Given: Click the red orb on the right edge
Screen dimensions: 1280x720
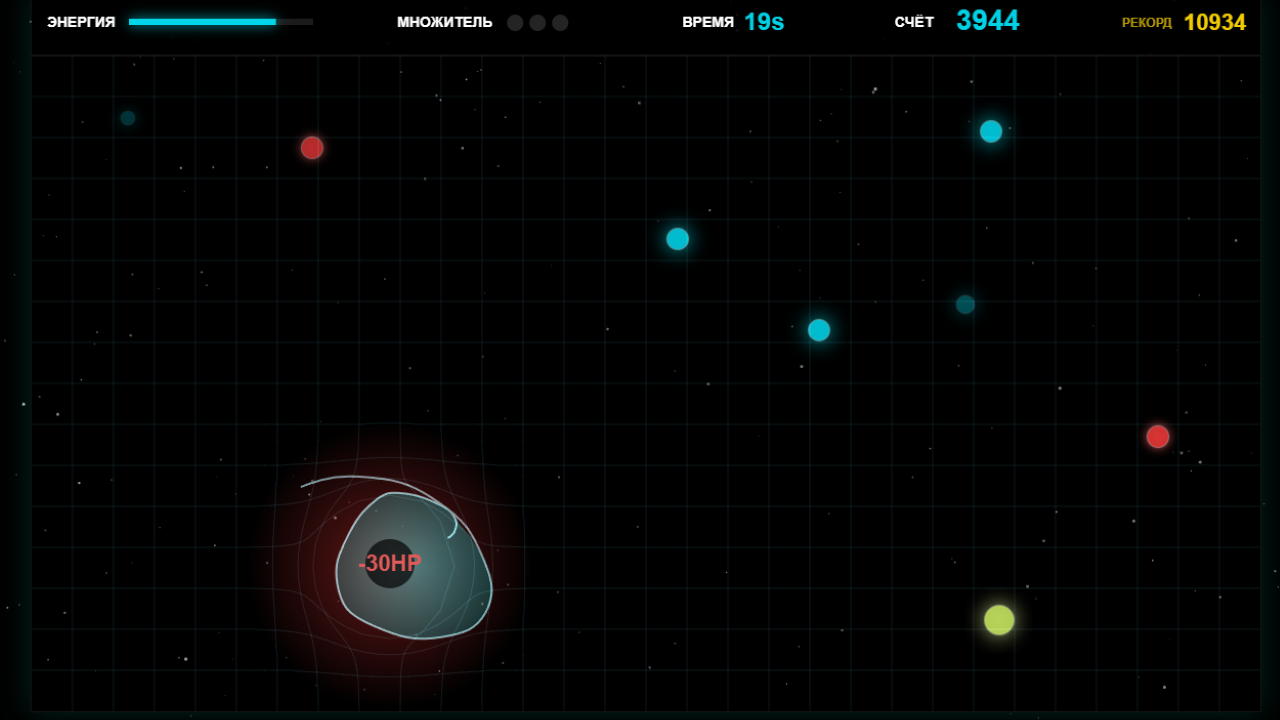Looking at the screenshot, I should point(1158,436).
